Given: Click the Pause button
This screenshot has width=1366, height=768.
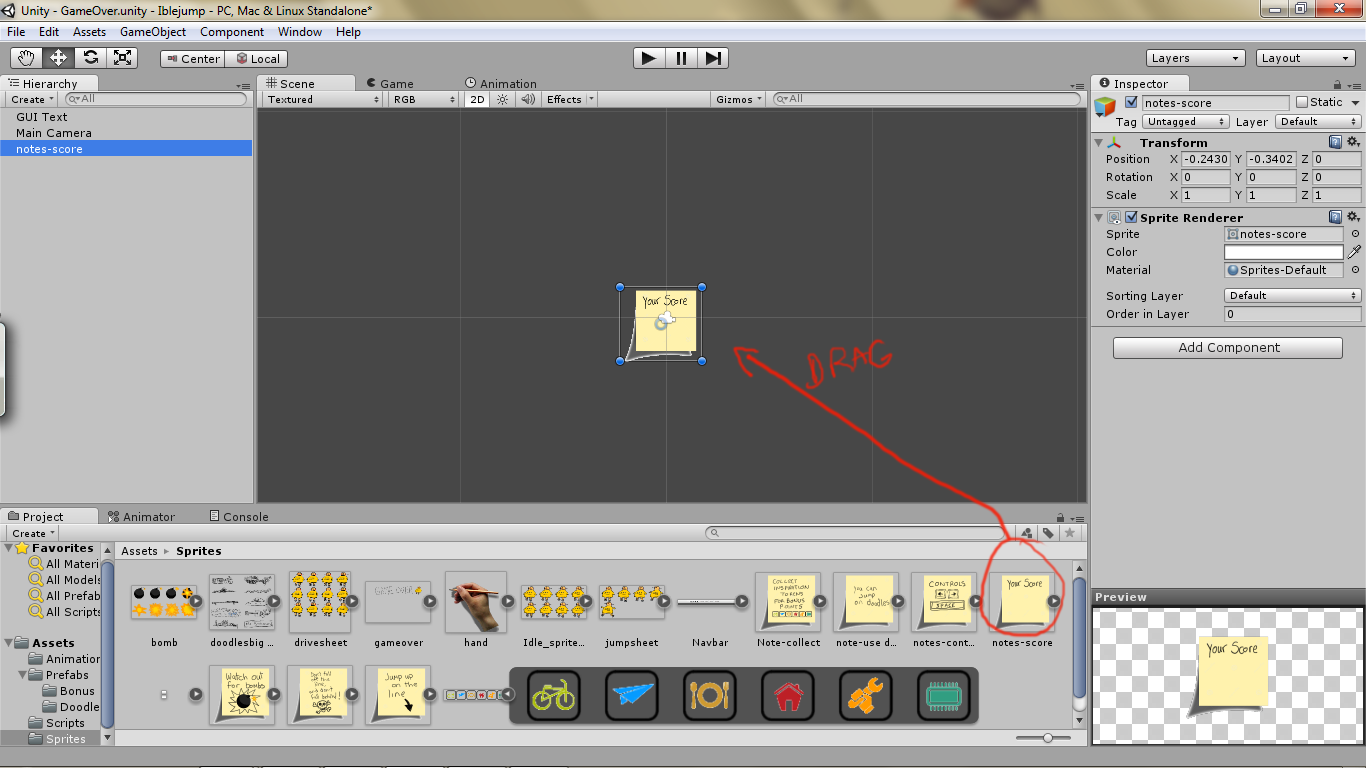Looking at the screenshot, I should click(681, 58).
